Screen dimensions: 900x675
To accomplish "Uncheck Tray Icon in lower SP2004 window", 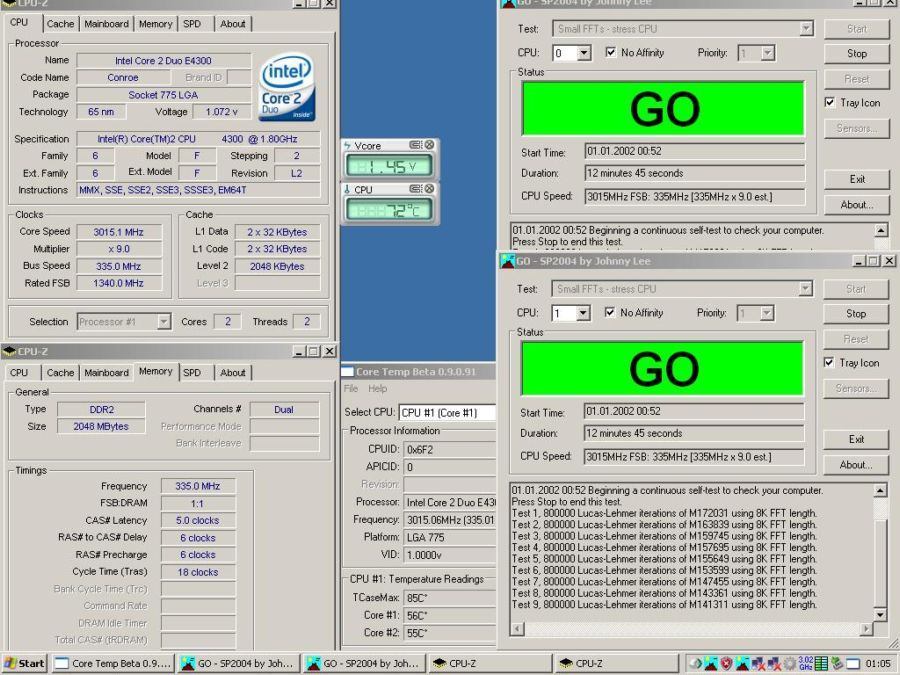I will [x=829, y=362].
